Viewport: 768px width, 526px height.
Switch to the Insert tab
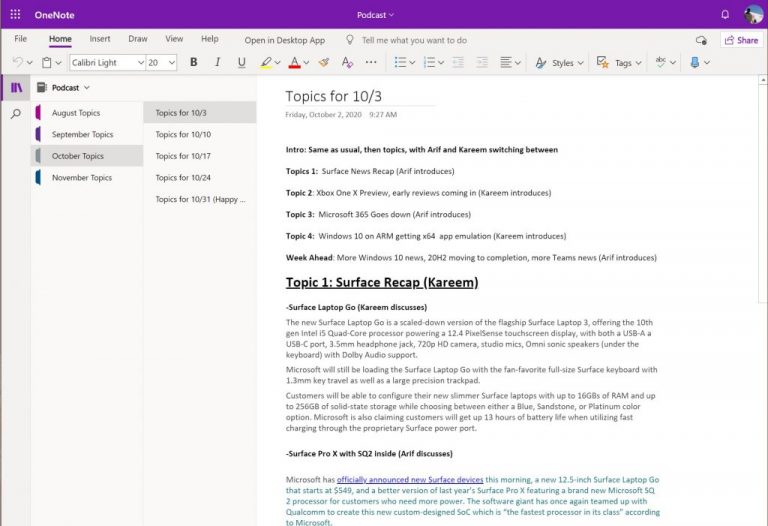(100, 39)
